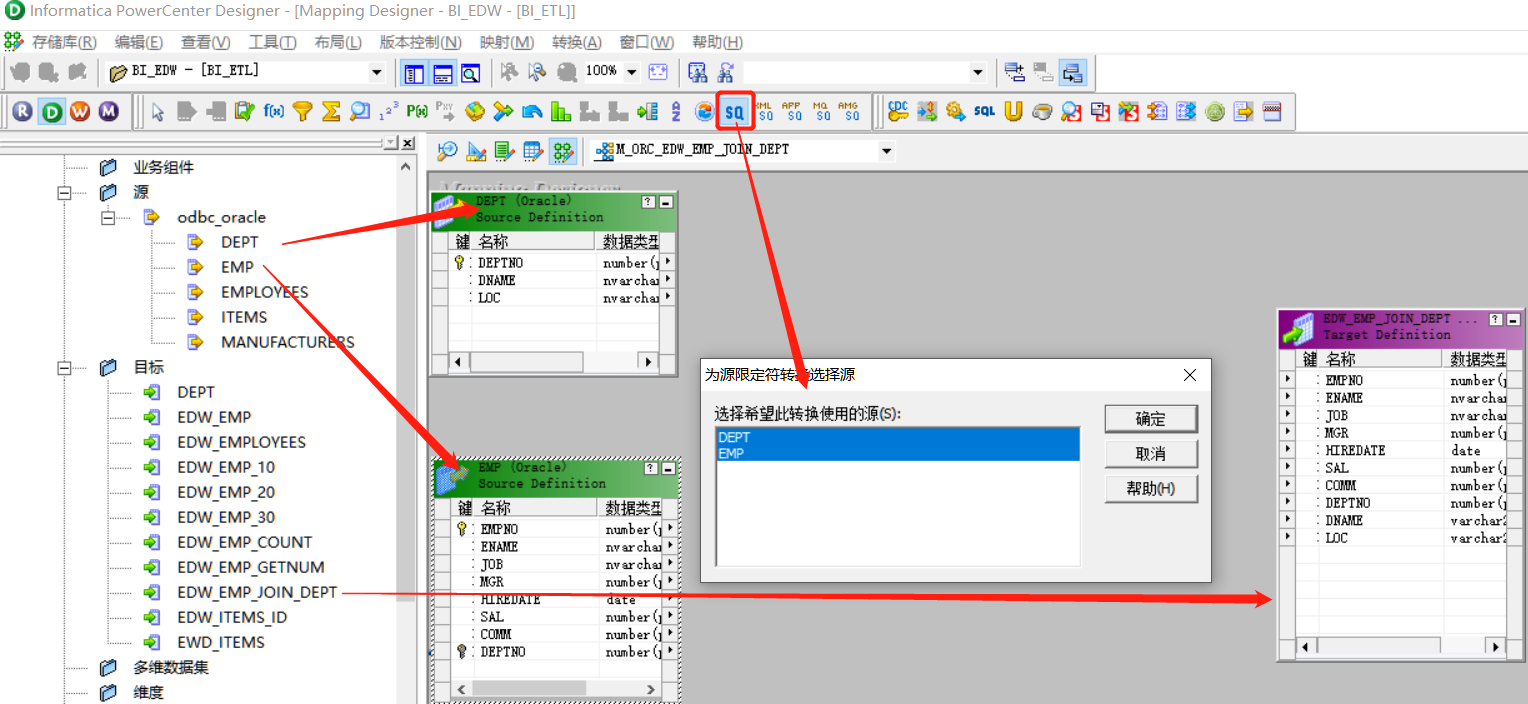1528x704 pixels.
Task: Add an Expression f(x) transformation
Action: [273, 112]
